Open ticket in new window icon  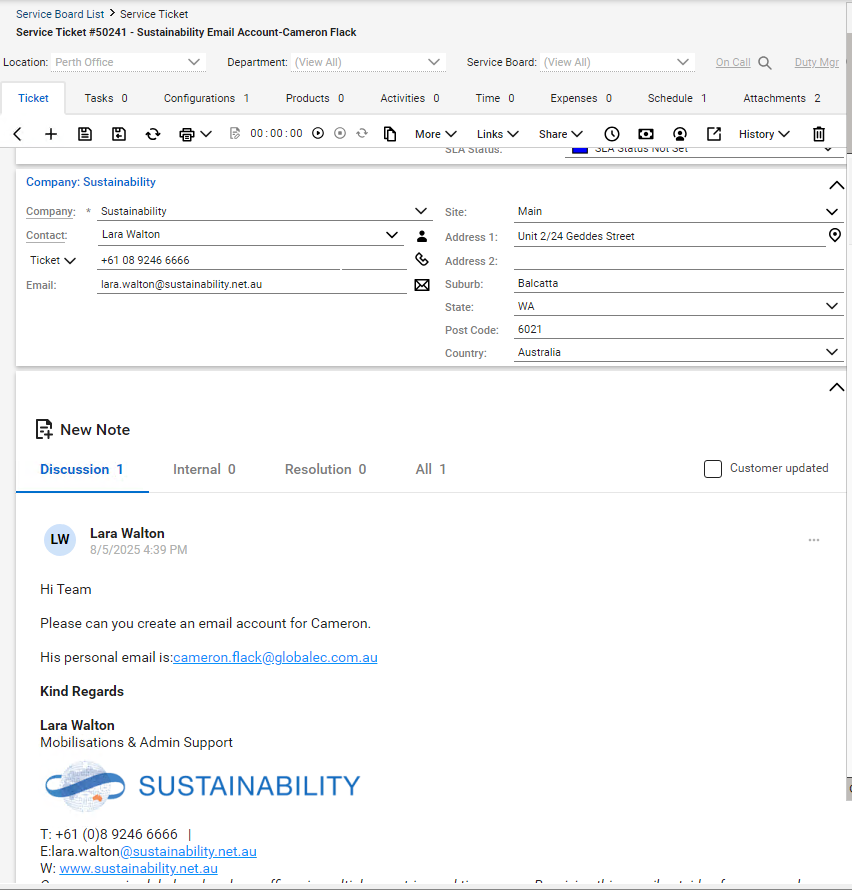tap(714, 134)
